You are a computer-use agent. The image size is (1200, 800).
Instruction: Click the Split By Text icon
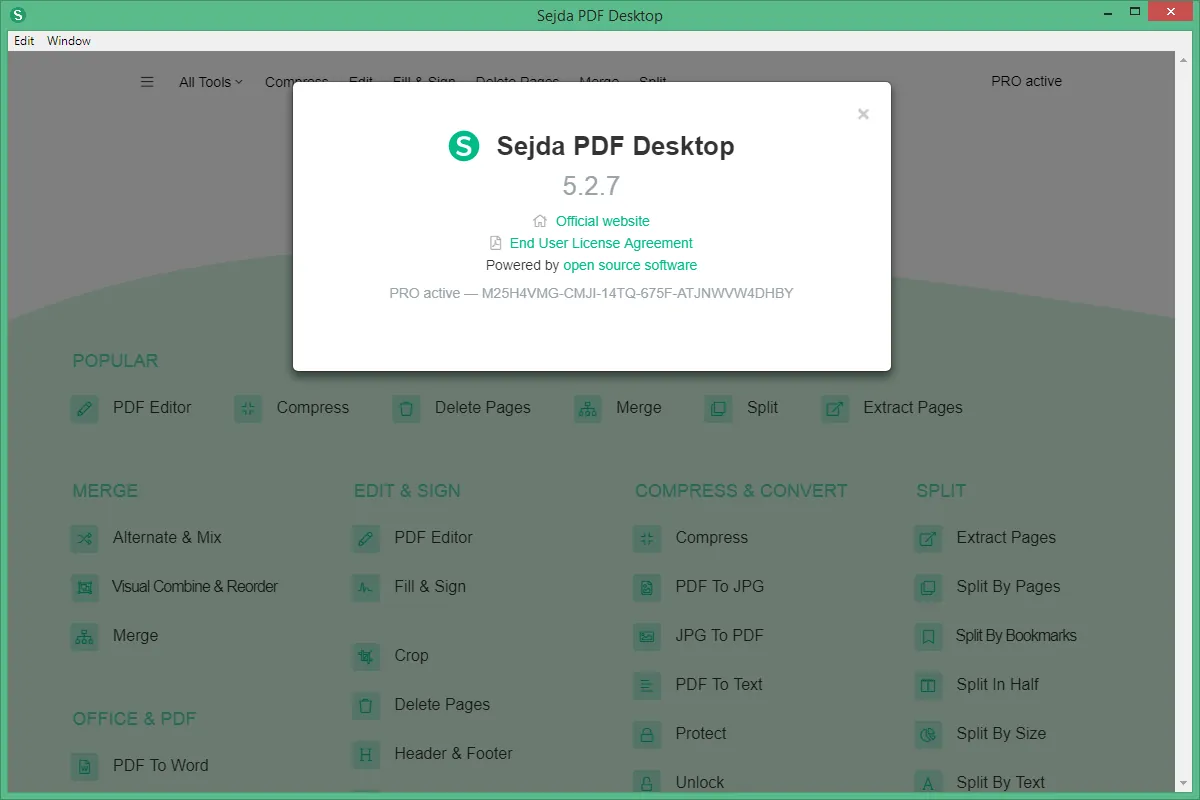click(928, 782)
